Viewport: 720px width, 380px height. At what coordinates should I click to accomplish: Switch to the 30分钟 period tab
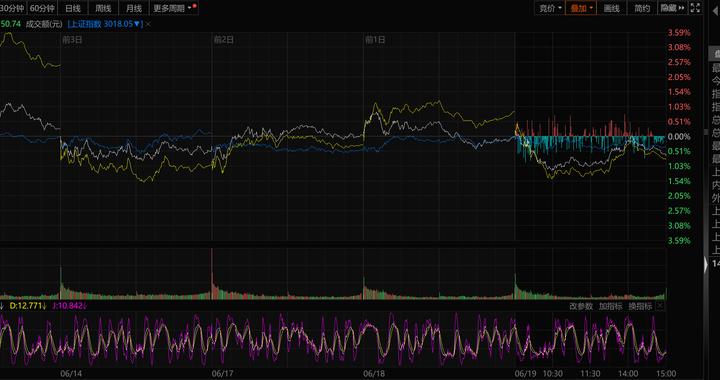[13, 8]
